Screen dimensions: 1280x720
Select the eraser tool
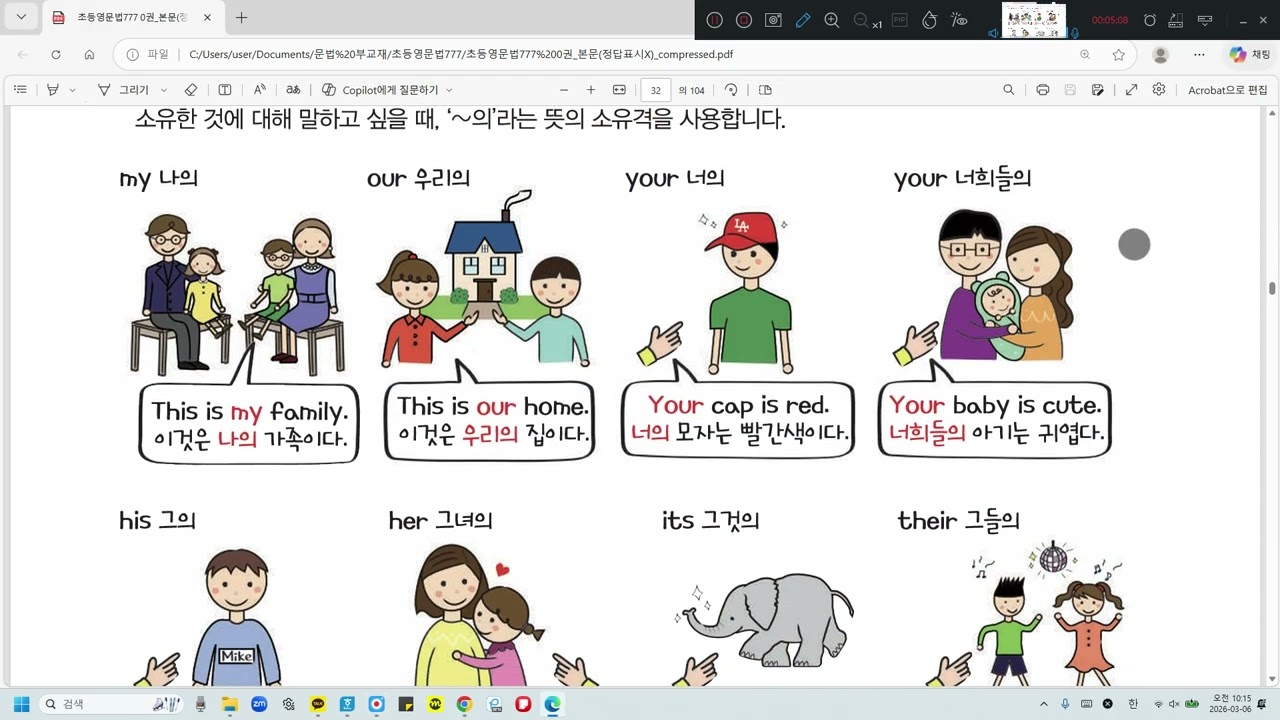pos(191,90)
